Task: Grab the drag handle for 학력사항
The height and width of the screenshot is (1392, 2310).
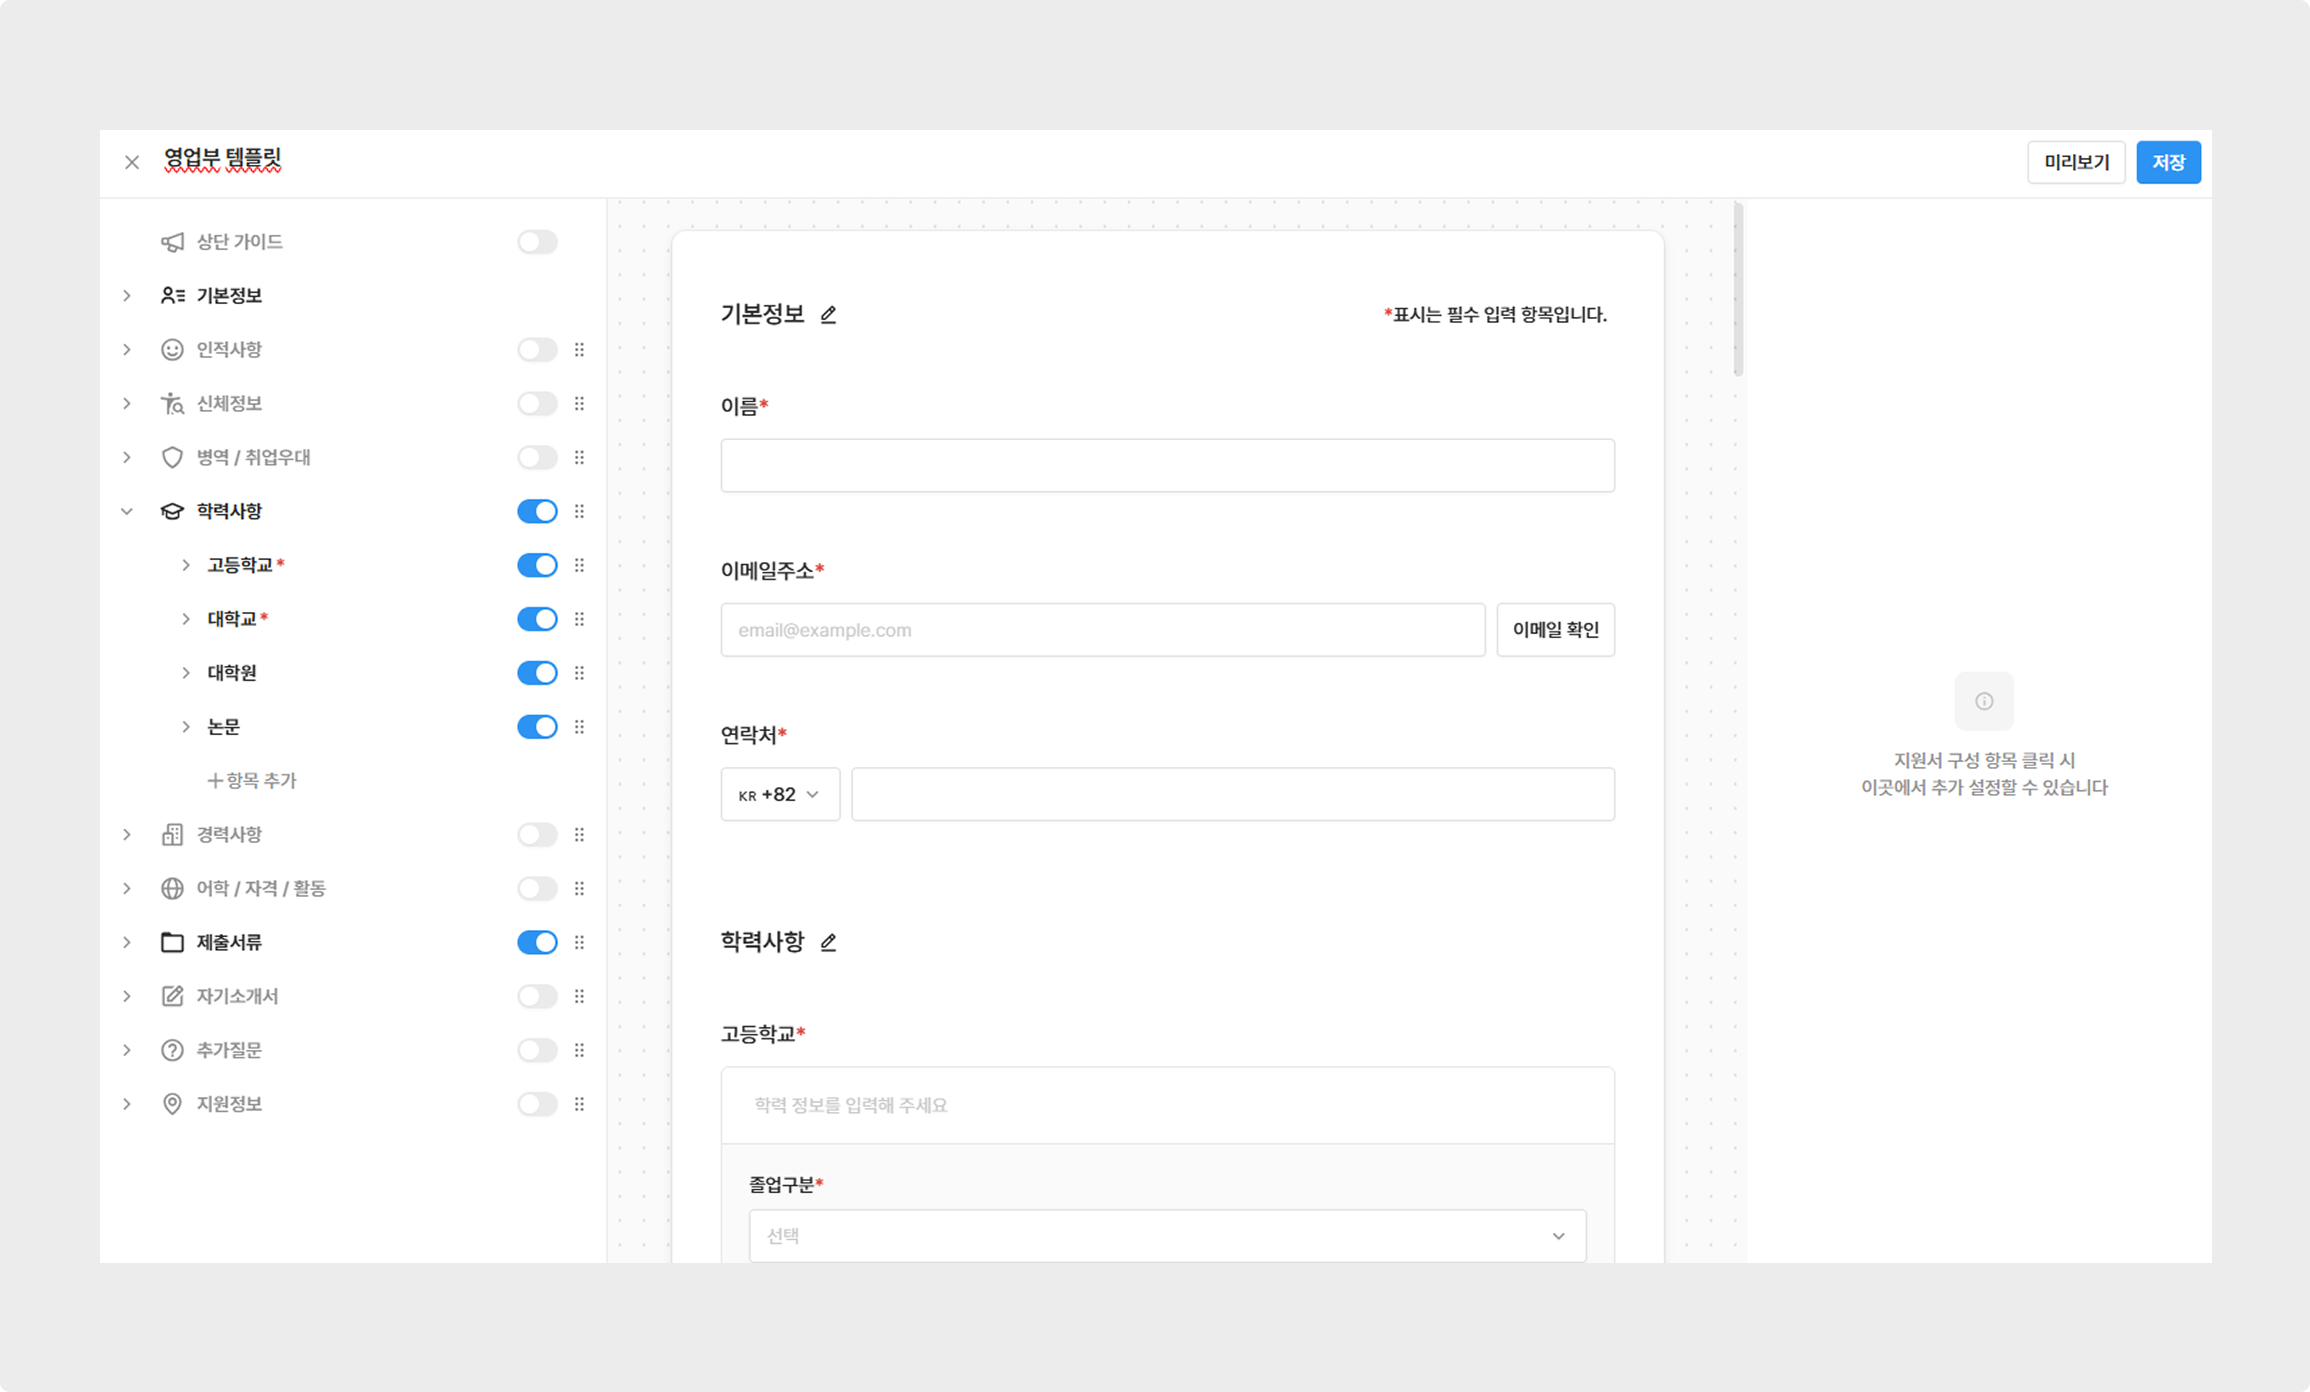Action: click(x=579, y=512)
